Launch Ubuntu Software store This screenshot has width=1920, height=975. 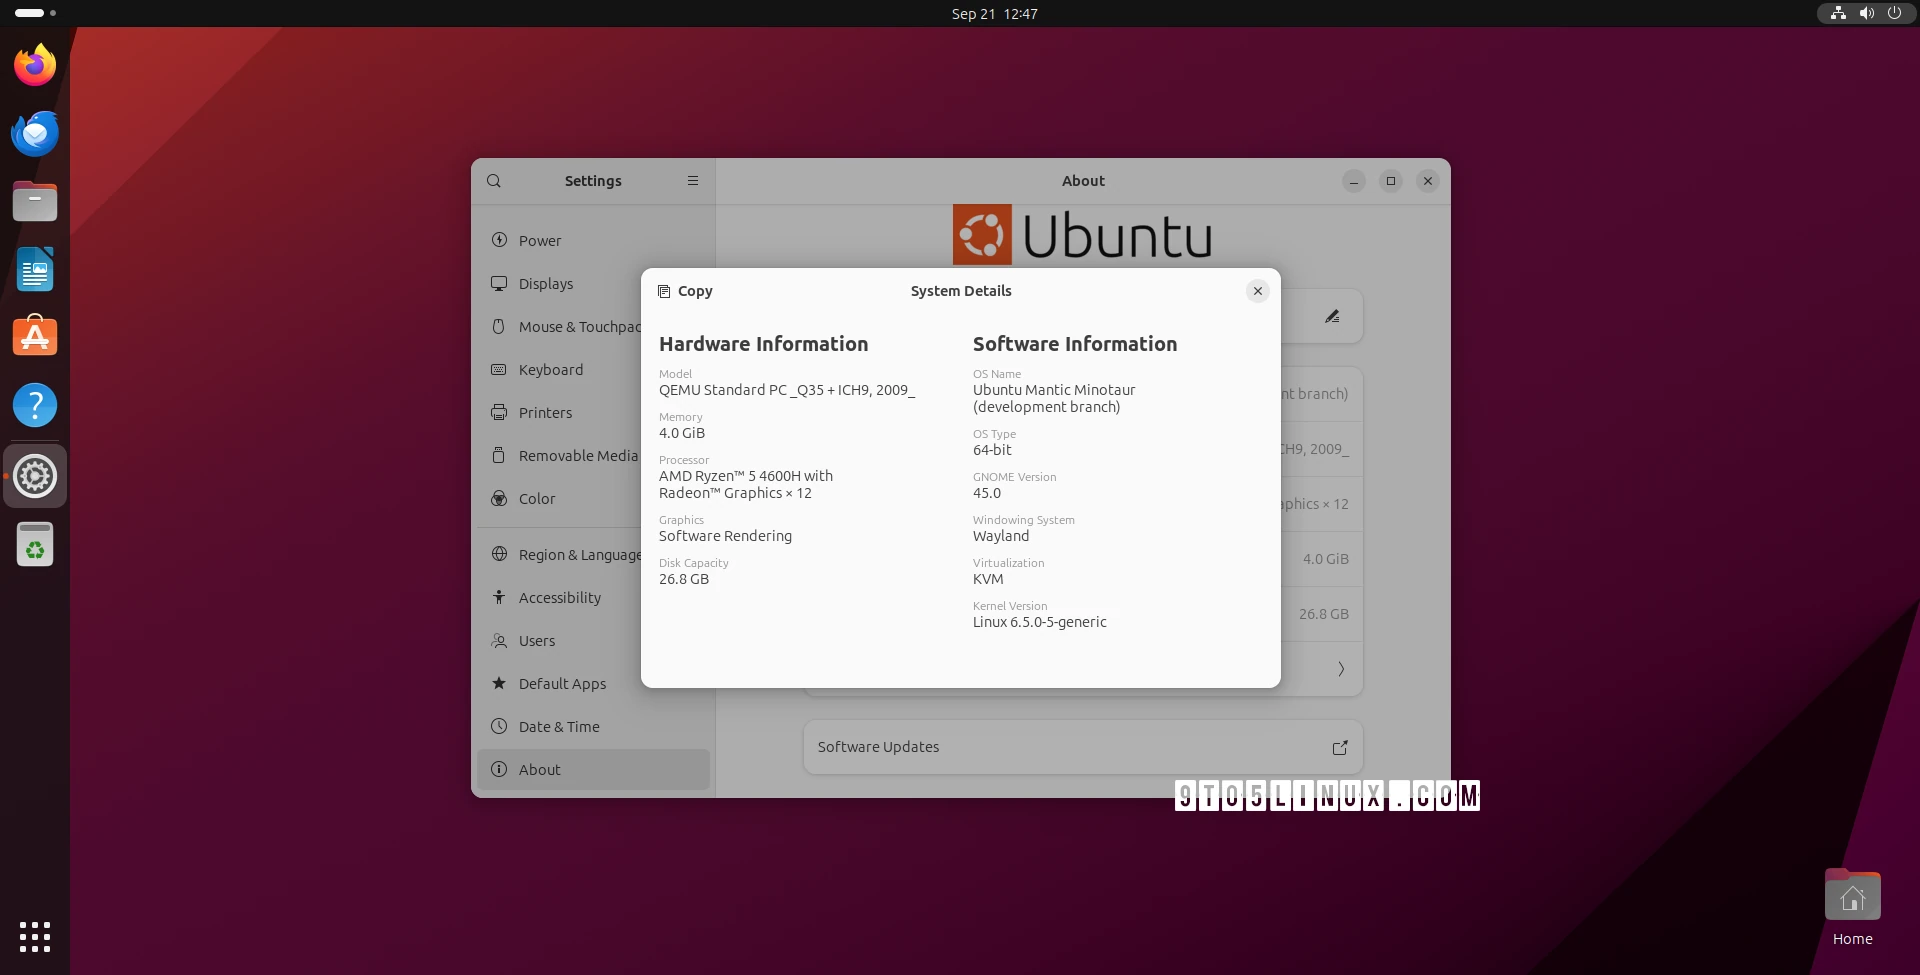(x=34, y=336)
